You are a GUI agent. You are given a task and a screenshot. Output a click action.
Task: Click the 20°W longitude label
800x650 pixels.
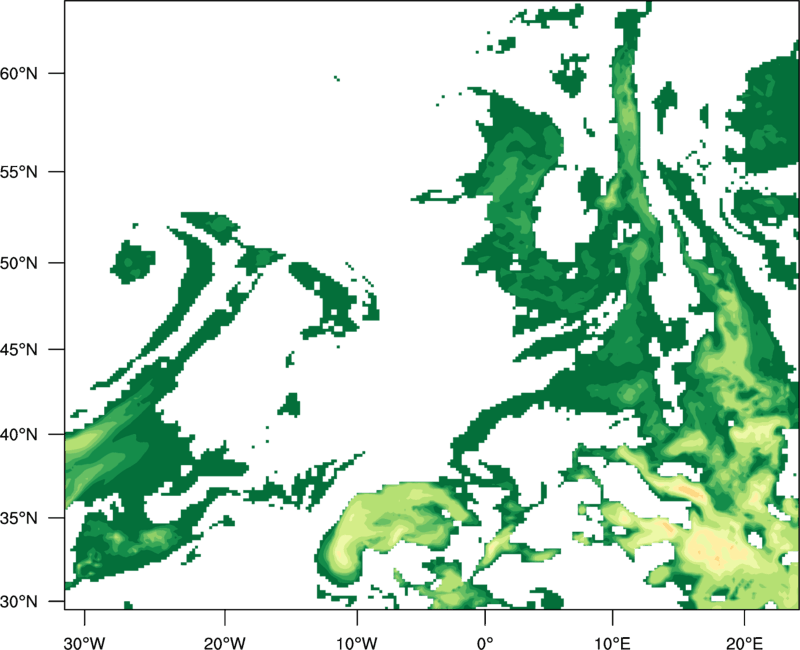(224, 643)
